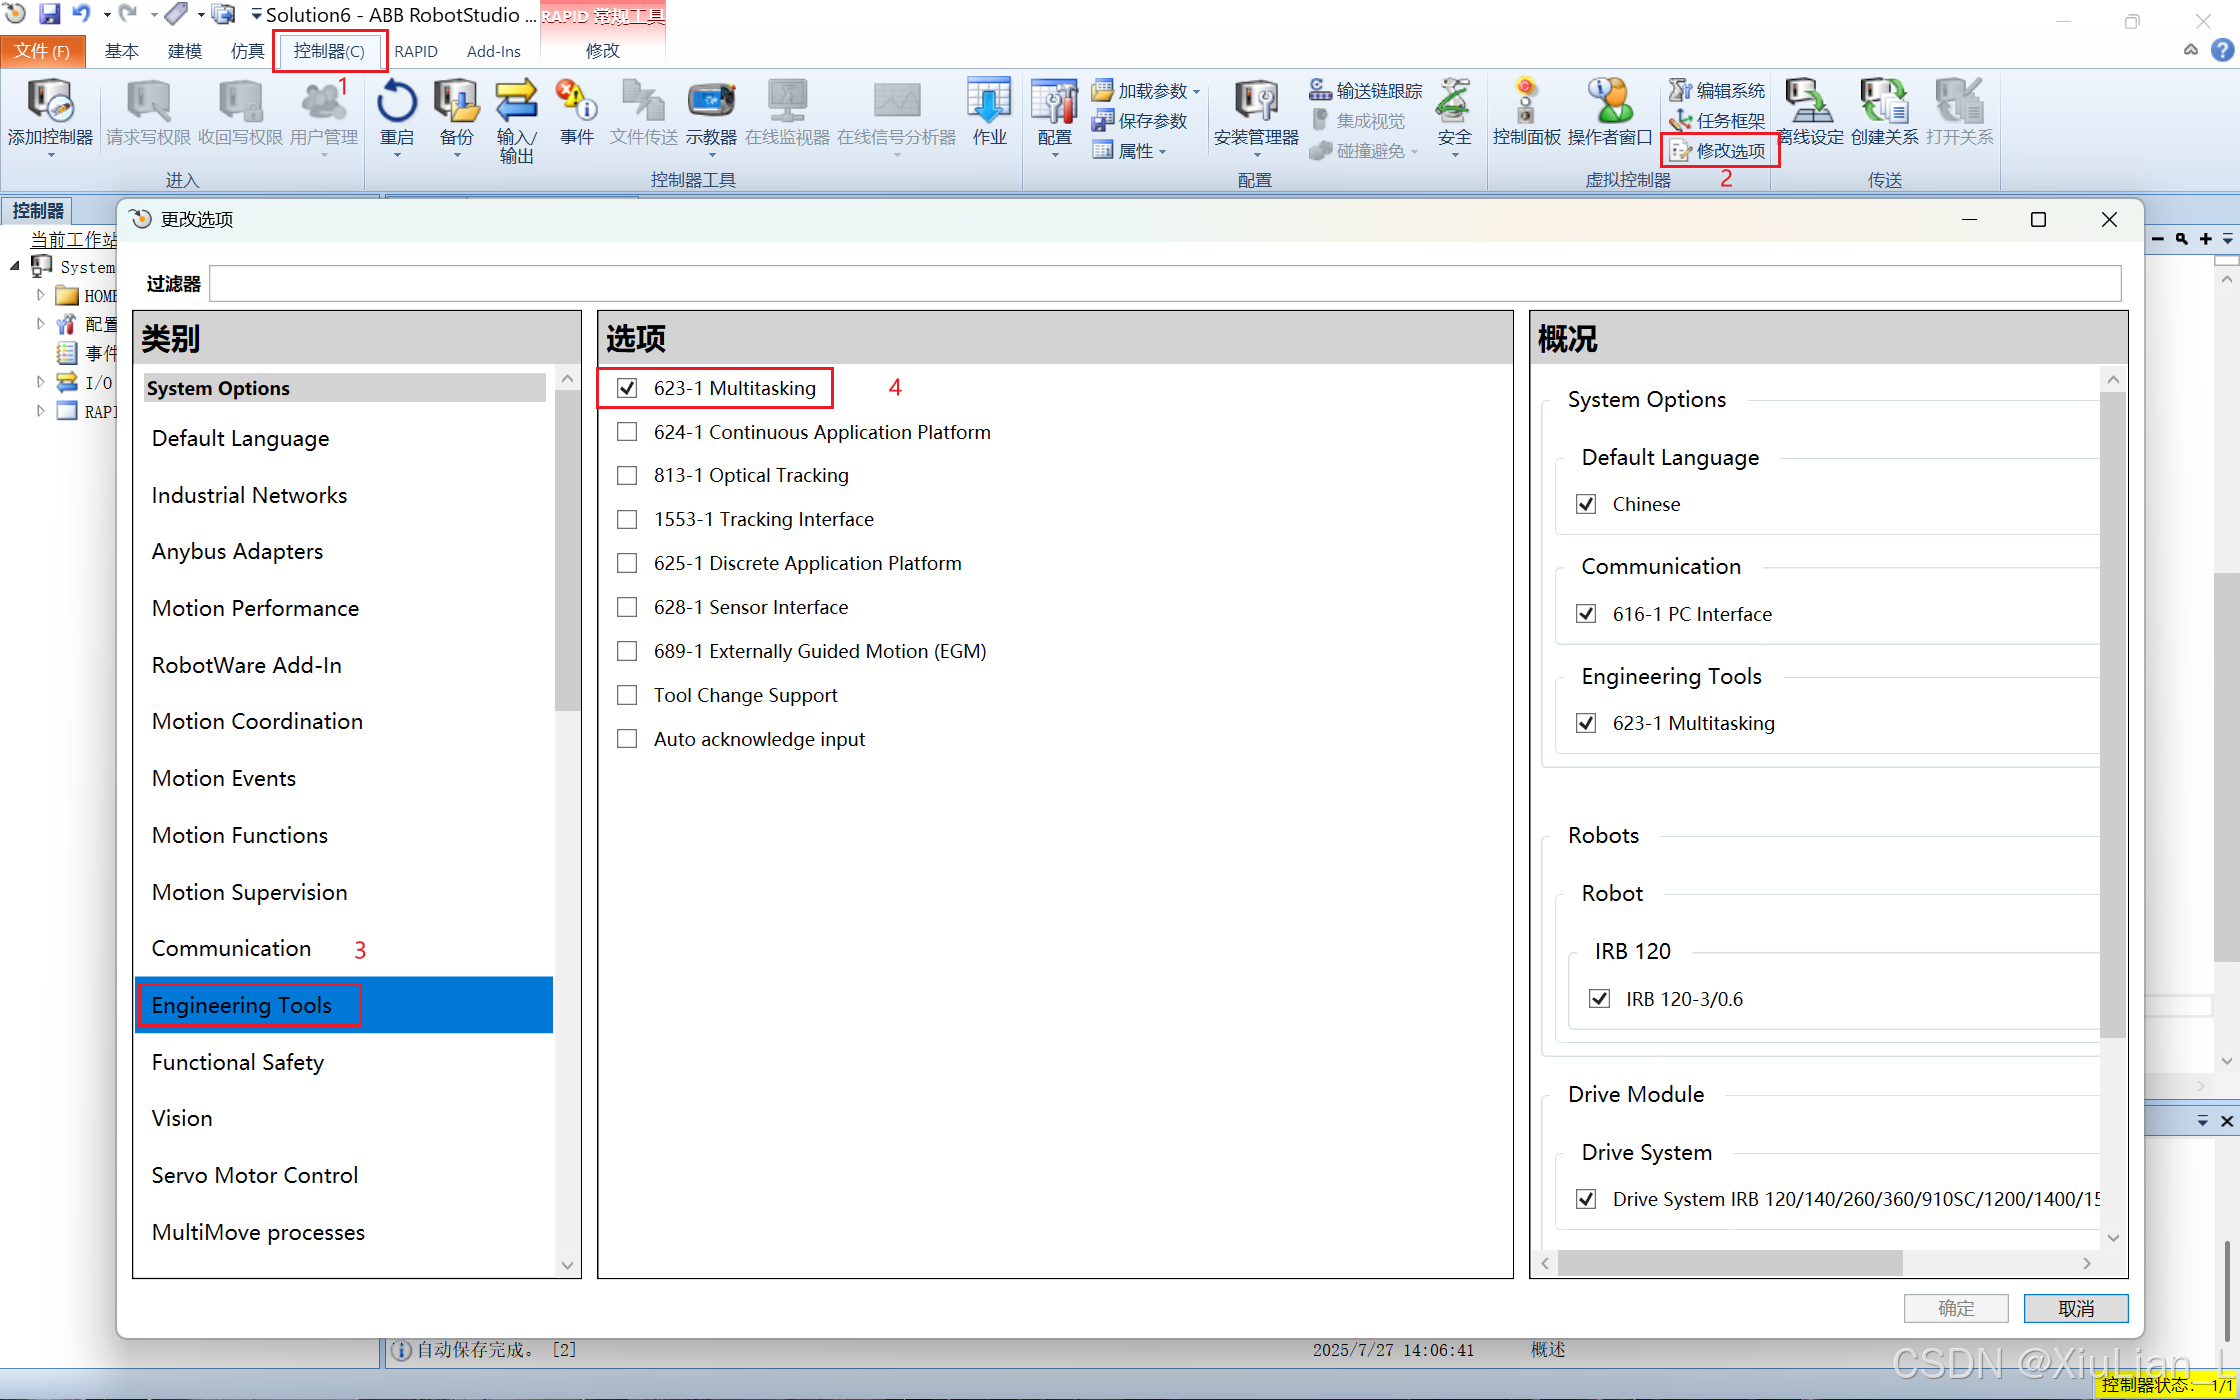The image size is (2240, 1400).
Task: Click the 确定 confirm button
Action: pyautogui.click(x=1956, y=1309)
